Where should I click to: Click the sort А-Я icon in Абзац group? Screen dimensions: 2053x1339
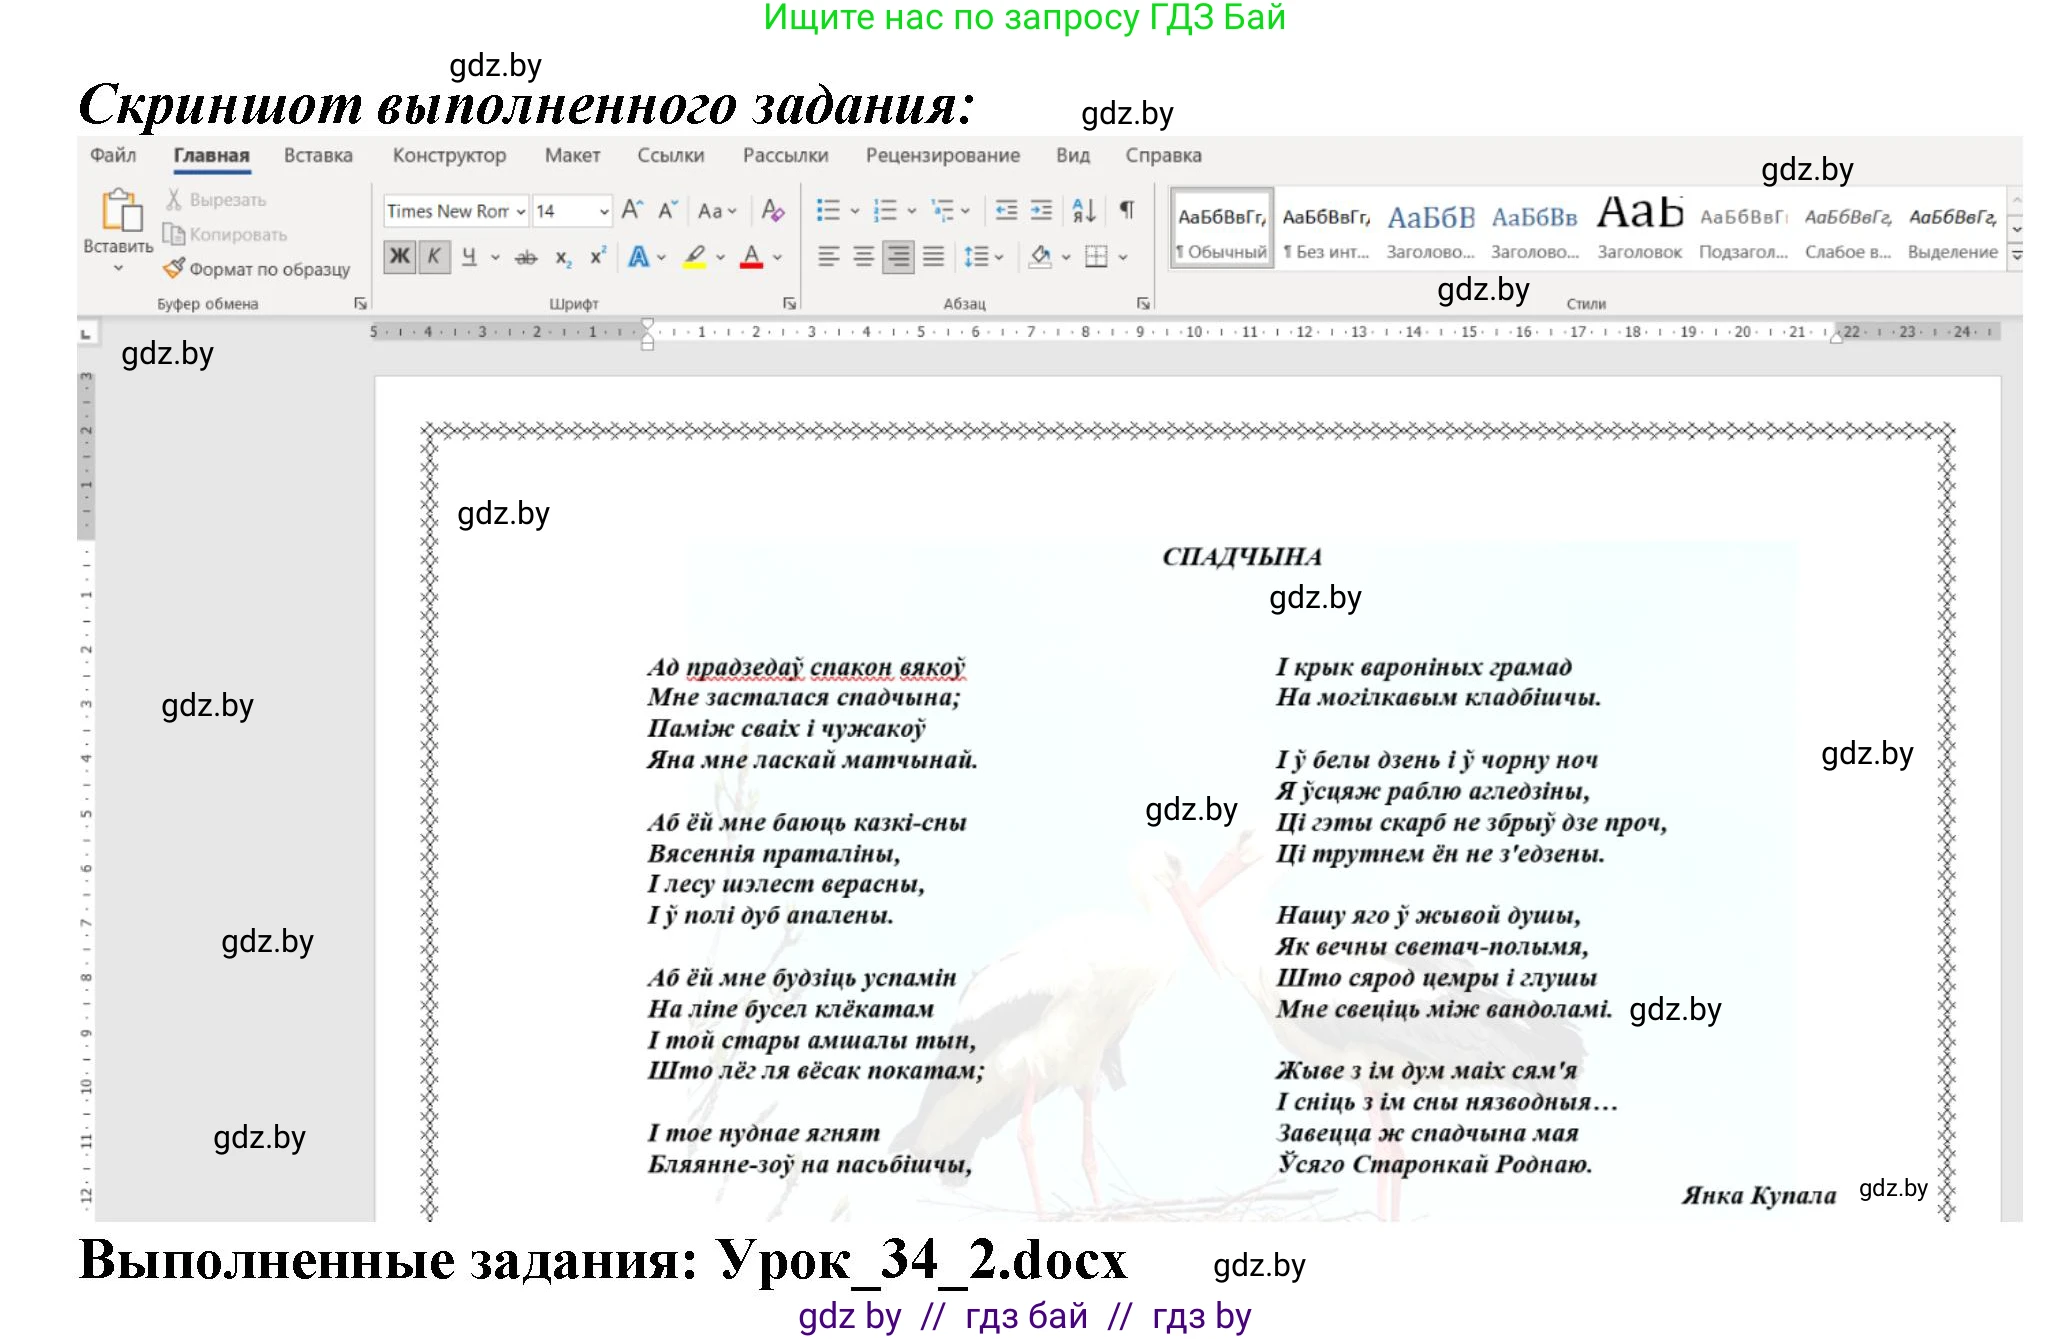[x=1082, y=211]
